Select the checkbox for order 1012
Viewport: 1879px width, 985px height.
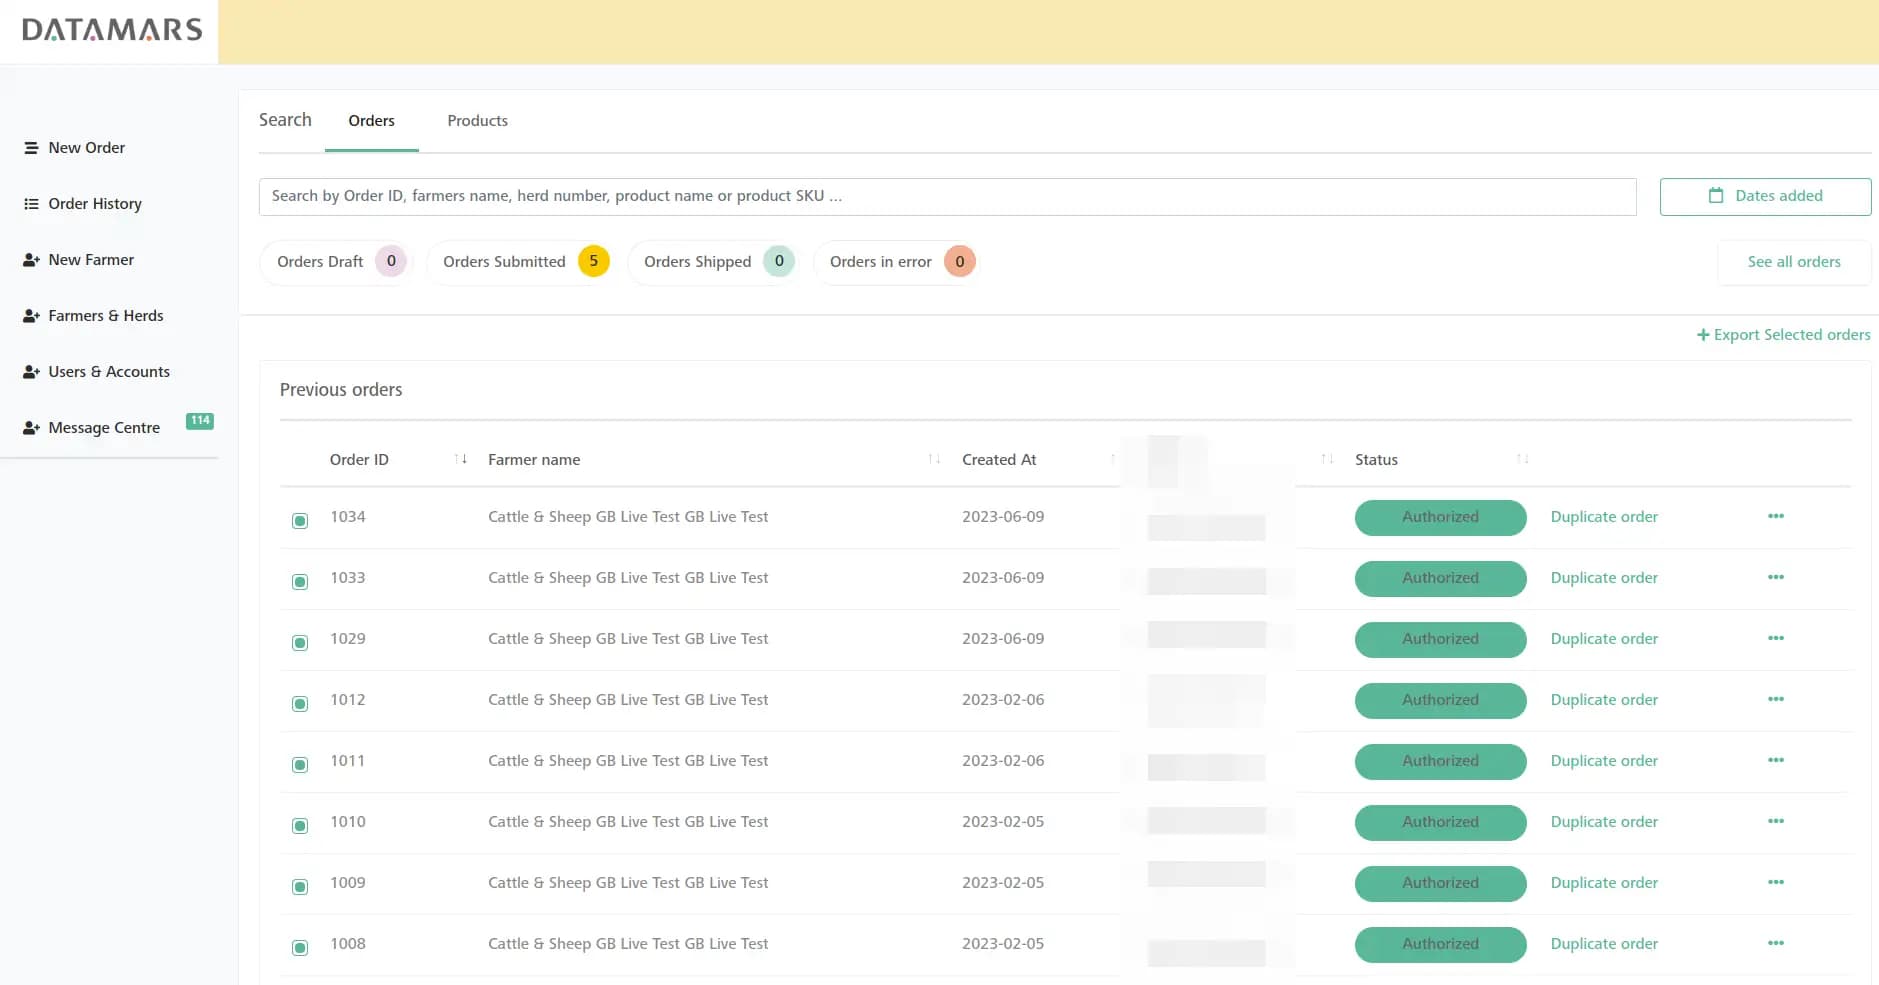300,703
